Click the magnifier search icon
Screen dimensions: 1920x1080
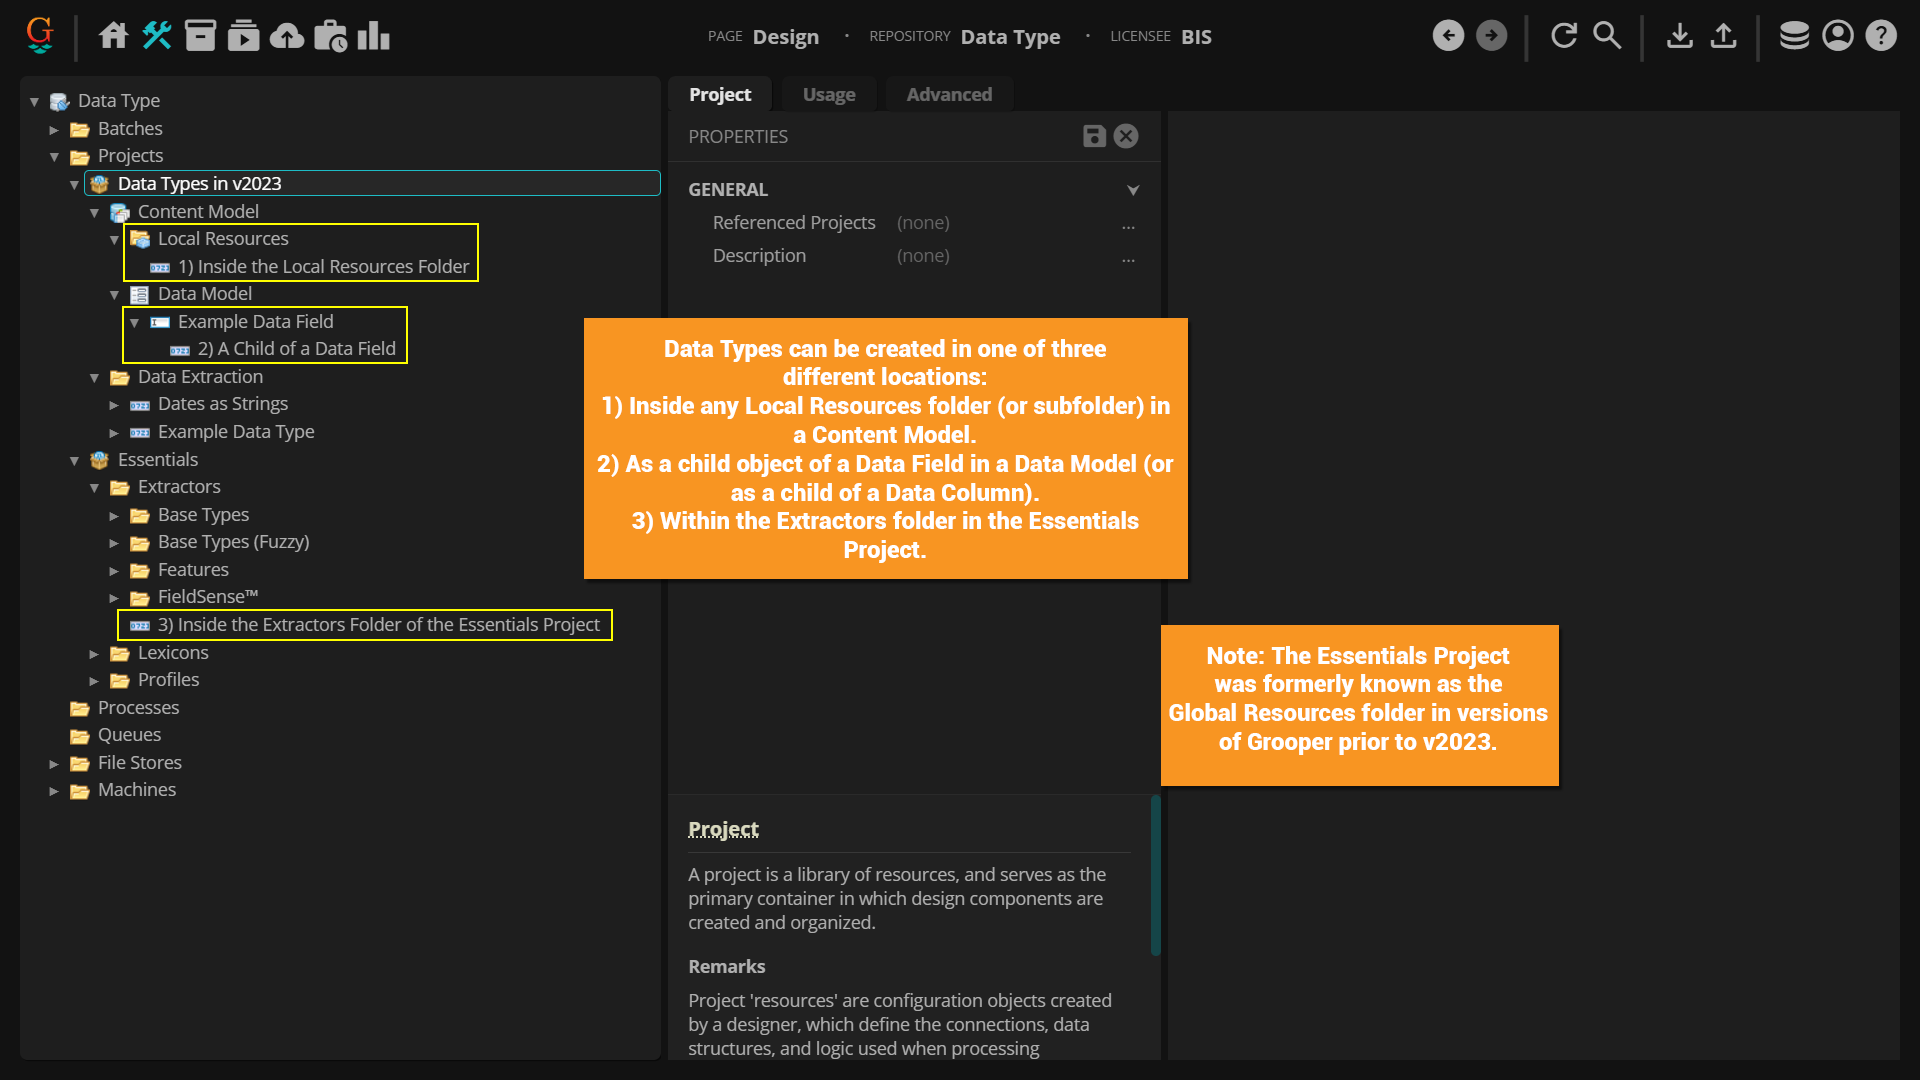point(1607,36)
